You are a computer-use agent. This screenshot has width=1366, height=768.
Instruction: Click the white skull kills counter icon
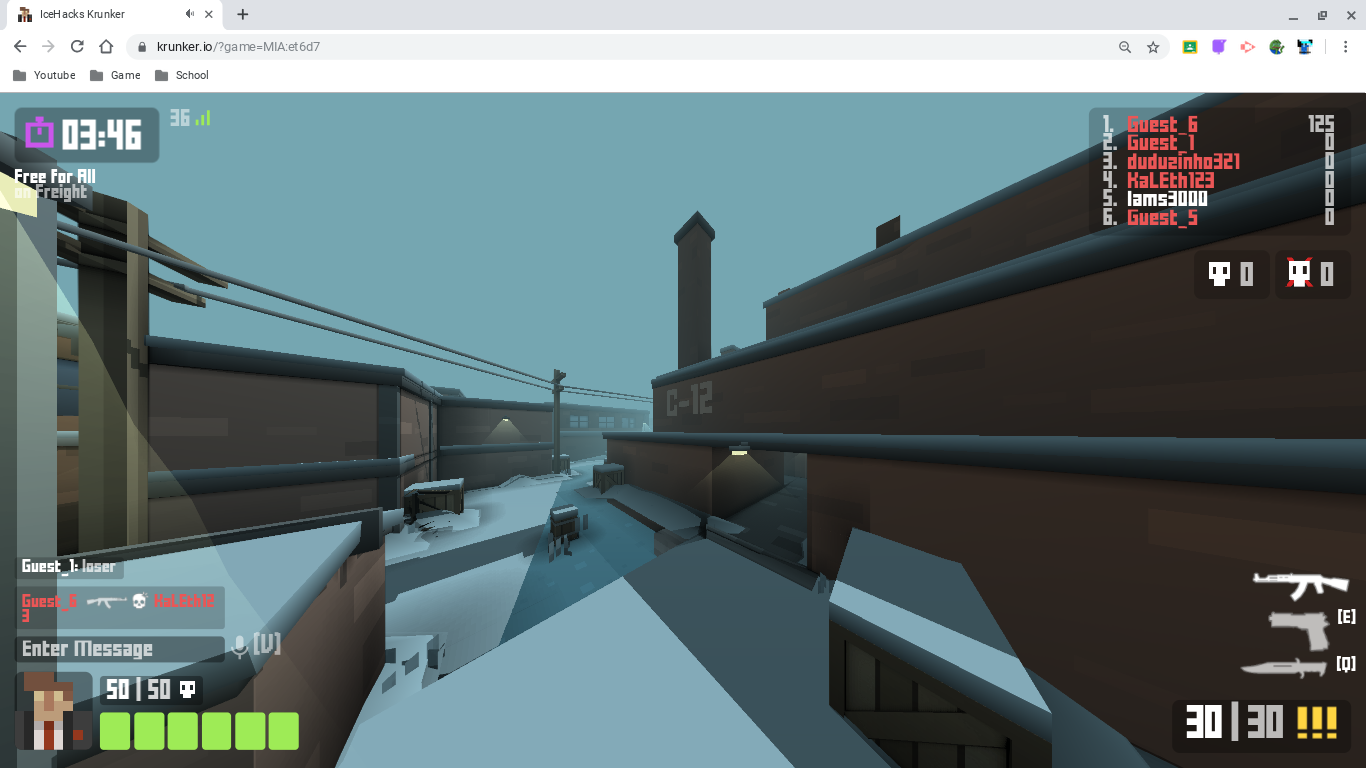(1218, 274)
